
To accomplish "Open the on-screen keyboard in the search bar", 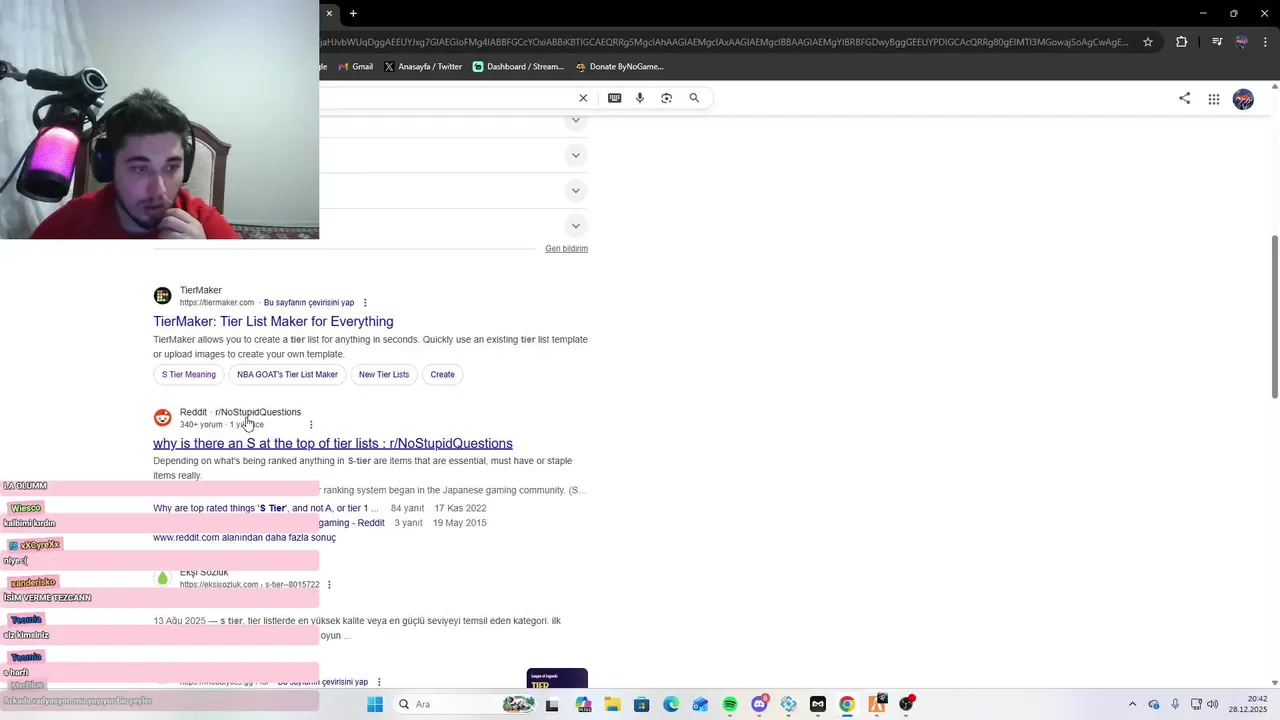I will click(614, 98).
